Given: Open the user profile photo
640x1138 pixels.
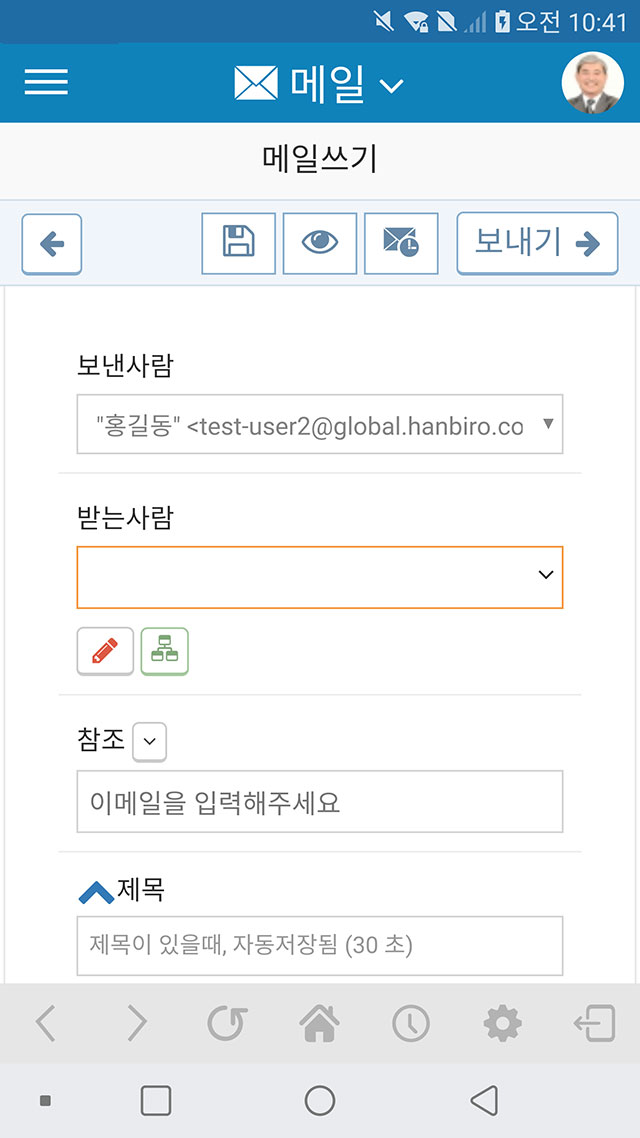Looking at the screenshot, I should [593, 83].
